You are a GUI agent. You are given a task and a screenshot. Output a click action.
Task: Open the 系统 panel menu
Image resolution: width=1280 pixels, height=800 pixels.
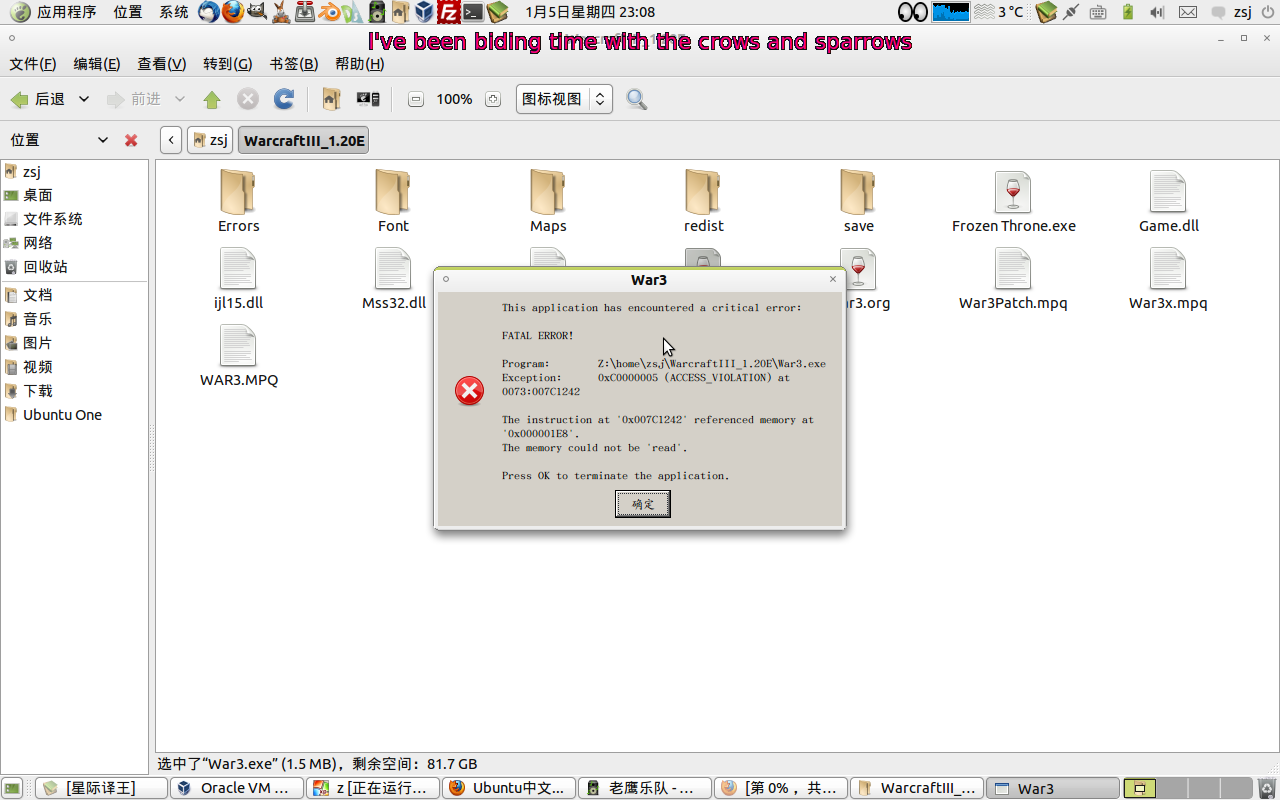(174, 12)
